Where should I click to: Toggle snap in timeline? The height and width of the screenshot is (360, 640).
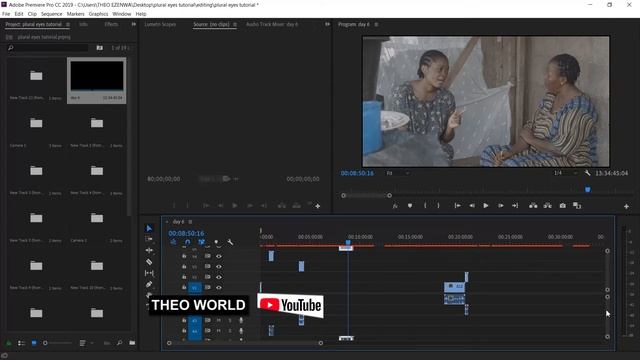[x=187, y=242]
